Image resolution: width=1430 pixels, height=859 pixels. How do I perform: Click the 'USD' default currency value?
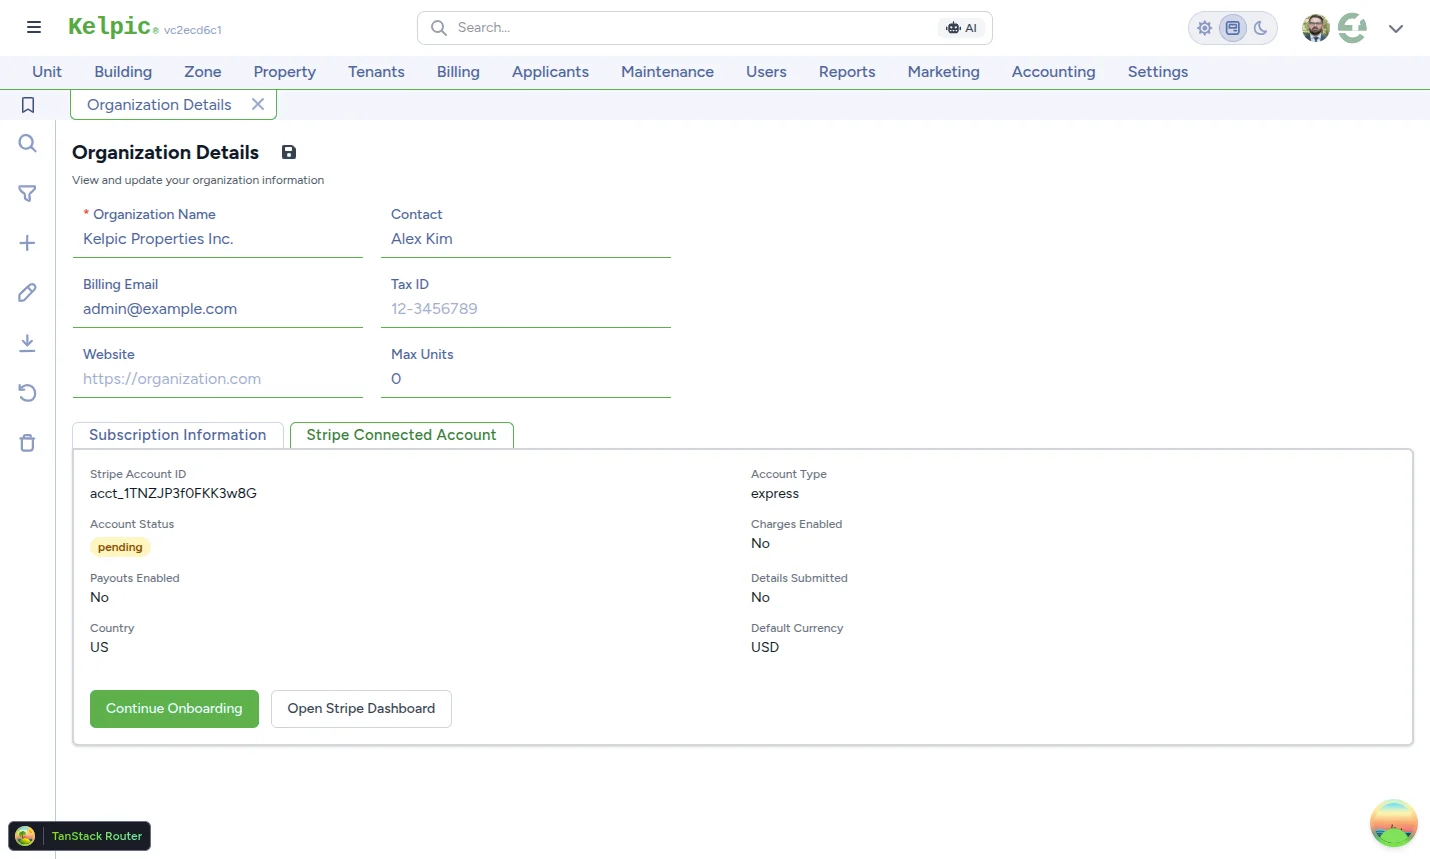tap(765, 647)
